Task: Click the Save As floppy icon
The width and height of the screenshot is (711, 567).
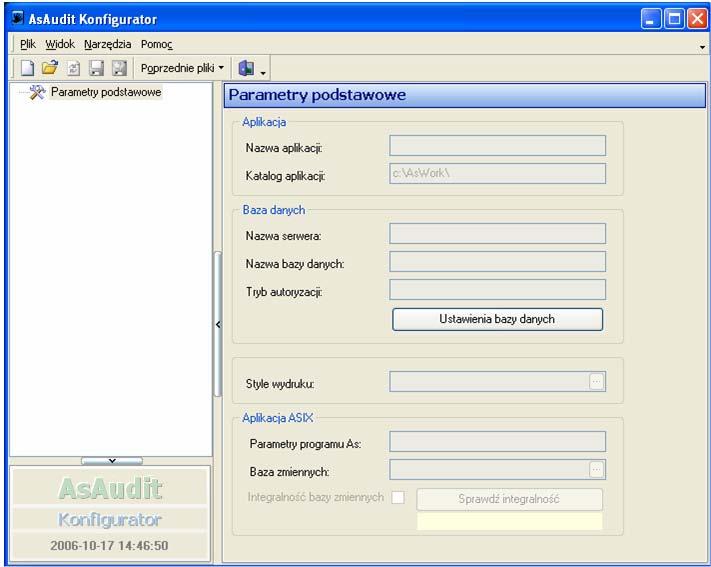Action: (x=119, y=68)
